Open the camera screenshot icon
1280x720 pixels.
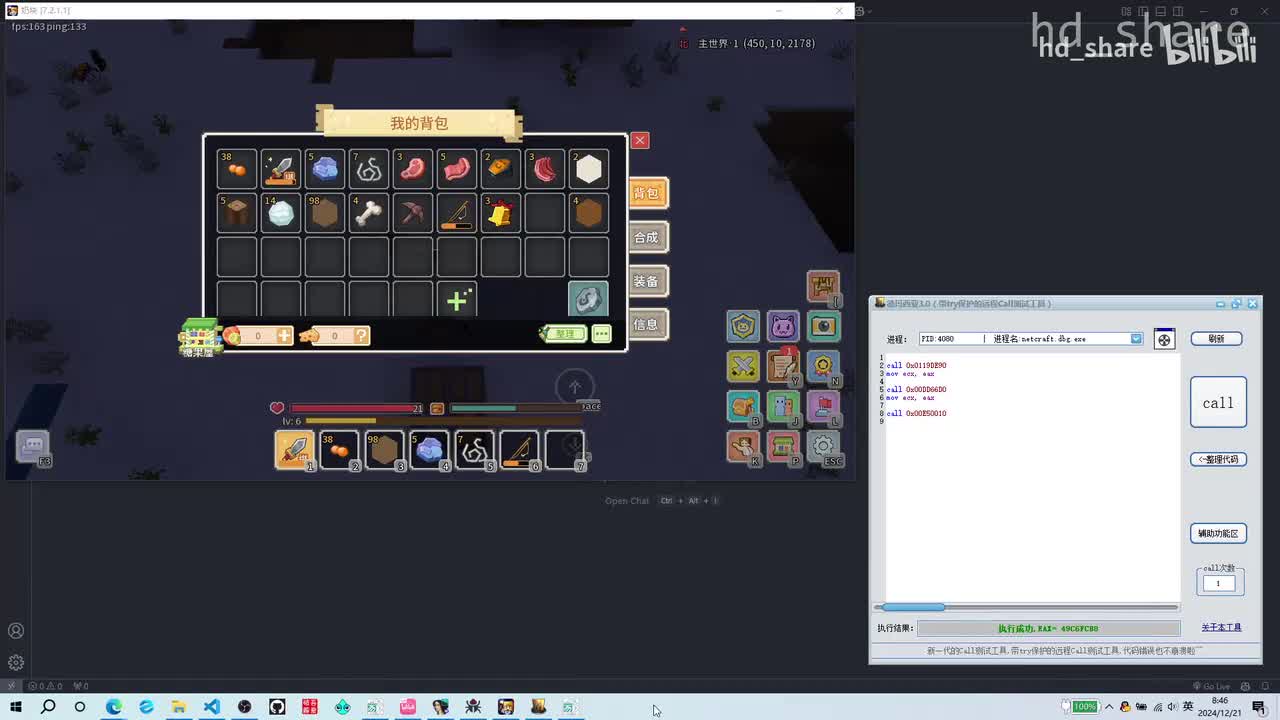point(823,326)
